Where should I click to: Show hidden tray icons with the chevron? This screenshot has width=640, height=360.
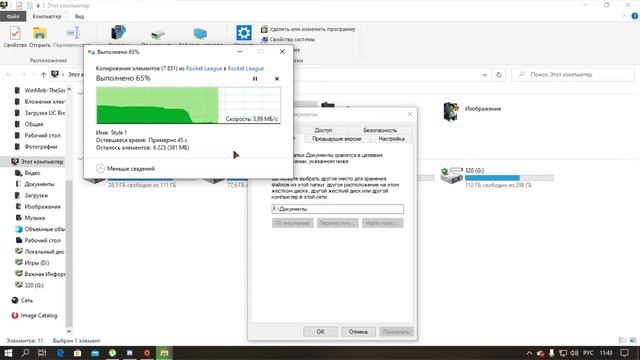(529, 353)
